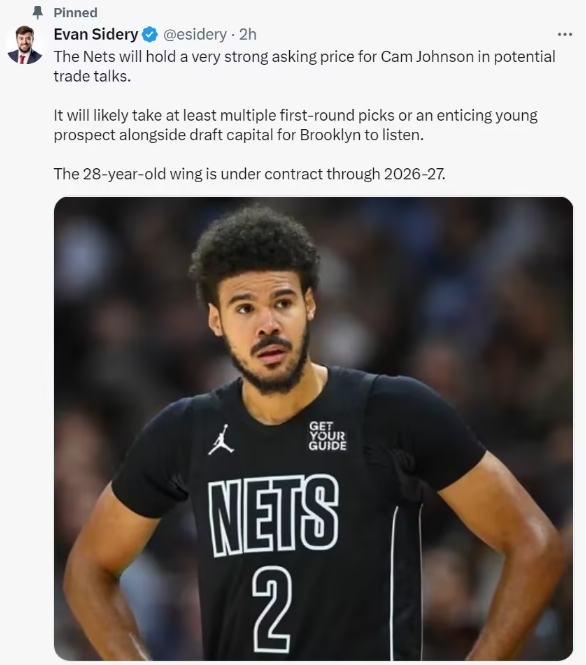Open the Evan Sidery display name link
The height and width of the screenshot is (665, 586).
coord(96,34)
